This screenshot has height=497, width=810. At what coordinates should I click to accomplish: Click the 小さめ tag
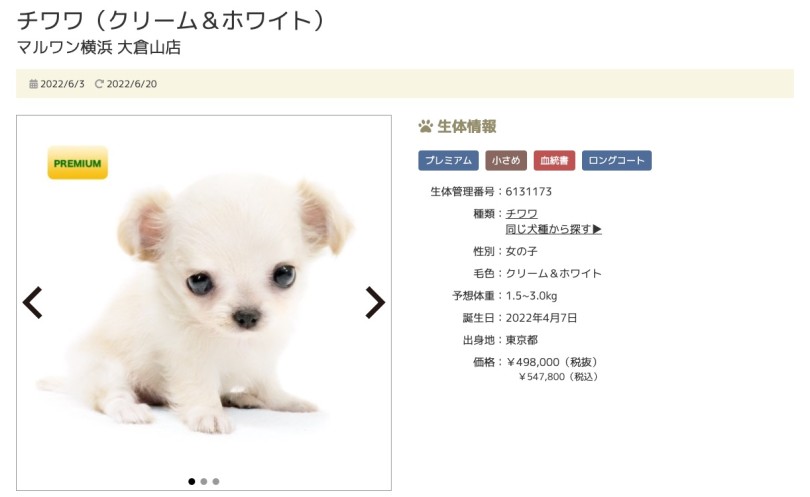(506, 161)
